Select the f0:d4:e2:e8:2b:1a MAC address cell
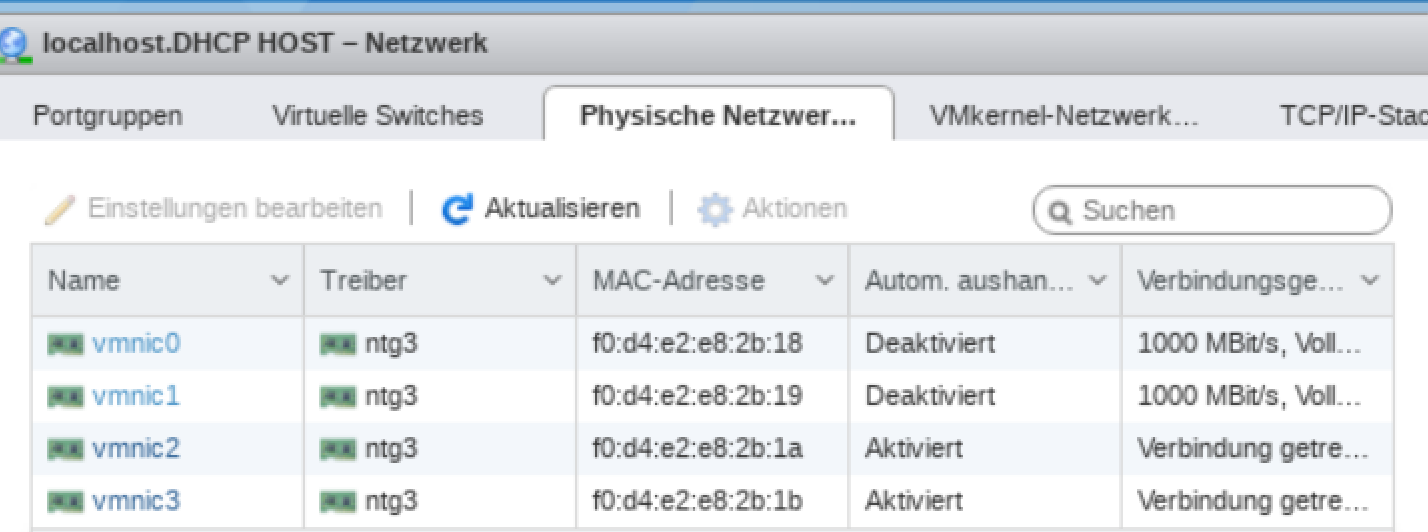 [697, 448]
